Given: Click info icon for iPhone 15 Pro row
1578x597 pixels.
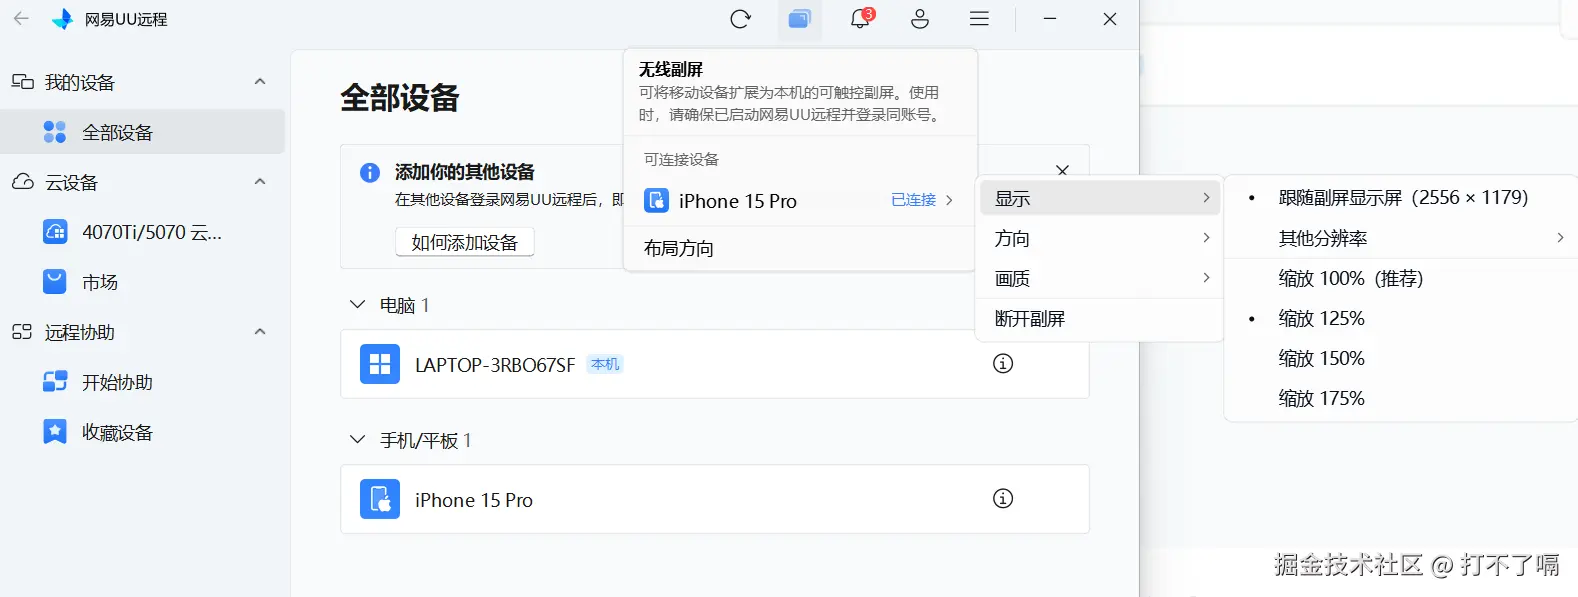Looking at the screenshot, I should (x=1003, y=499).
